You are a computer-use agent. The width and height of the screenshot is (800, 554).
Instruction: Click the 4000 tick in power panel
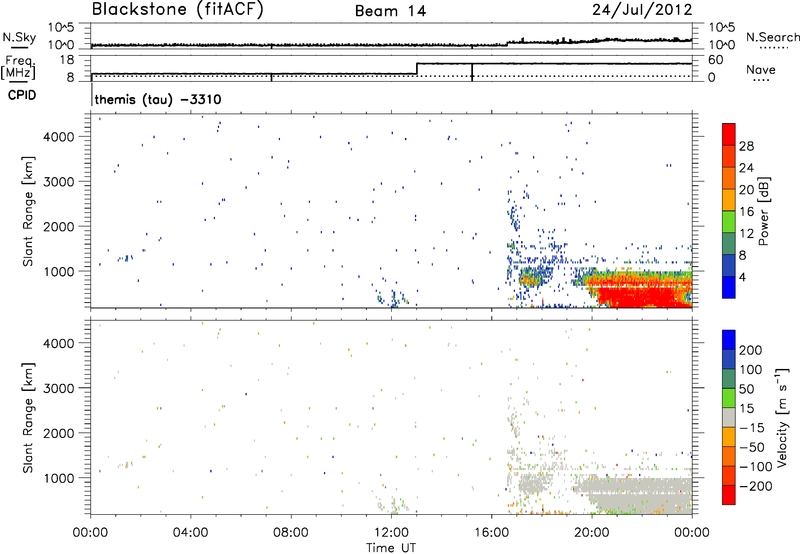tap(59, 137)
